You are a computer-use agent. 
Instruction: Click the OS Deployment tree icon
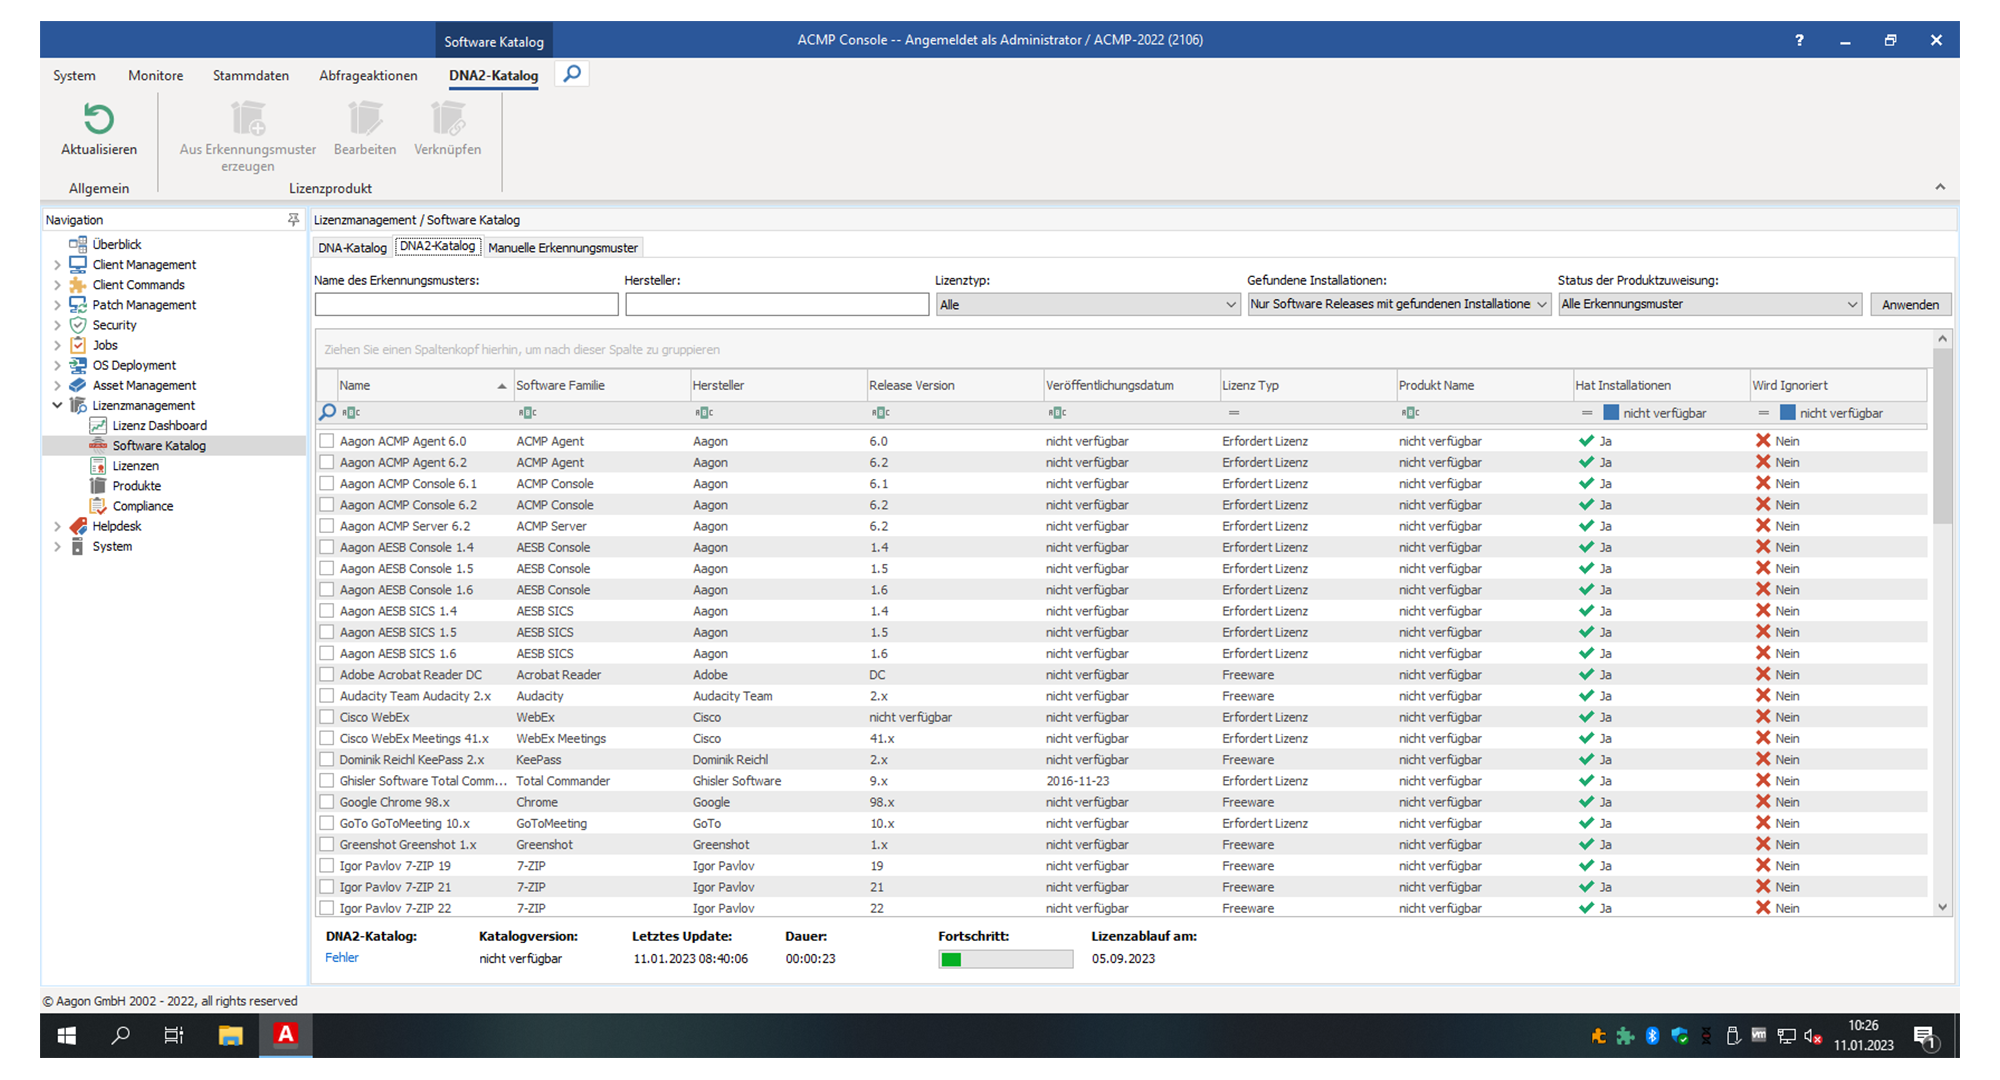click(78, 365)
